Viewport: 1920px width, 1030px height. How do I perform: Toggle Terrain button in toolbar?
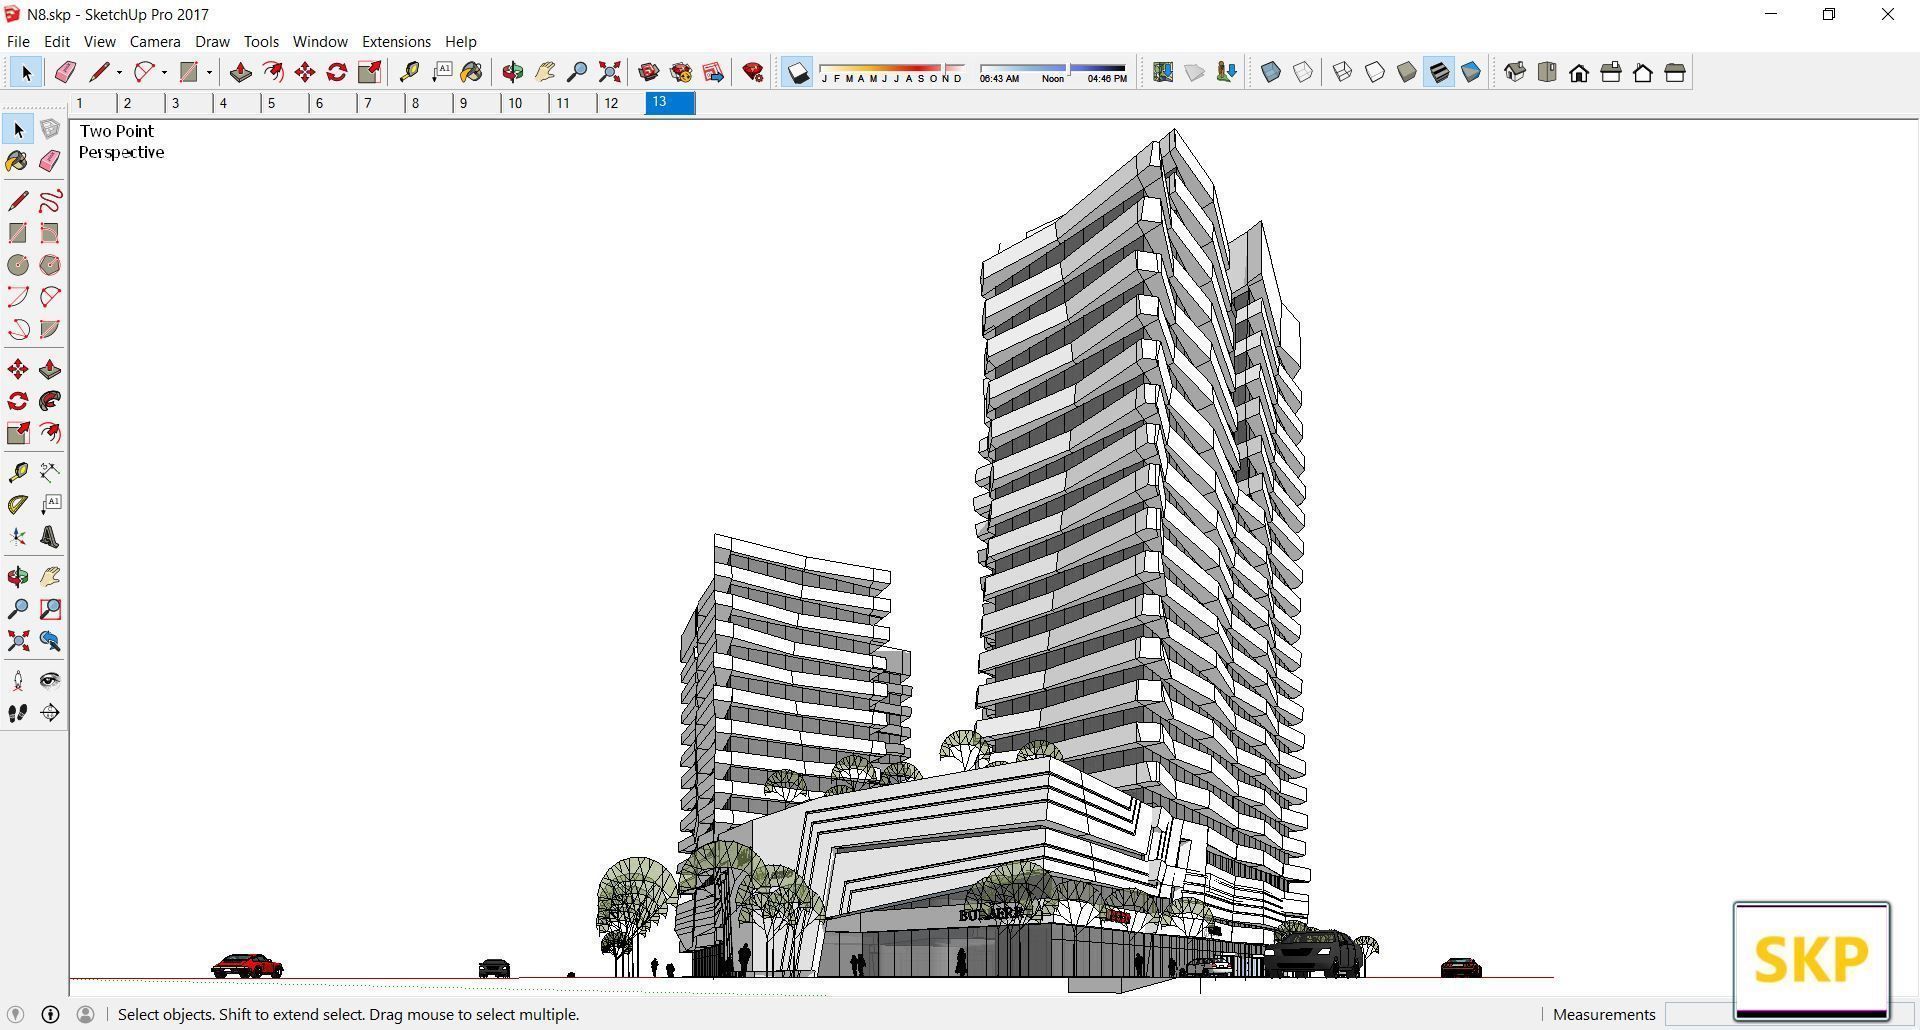point(1194,72)
